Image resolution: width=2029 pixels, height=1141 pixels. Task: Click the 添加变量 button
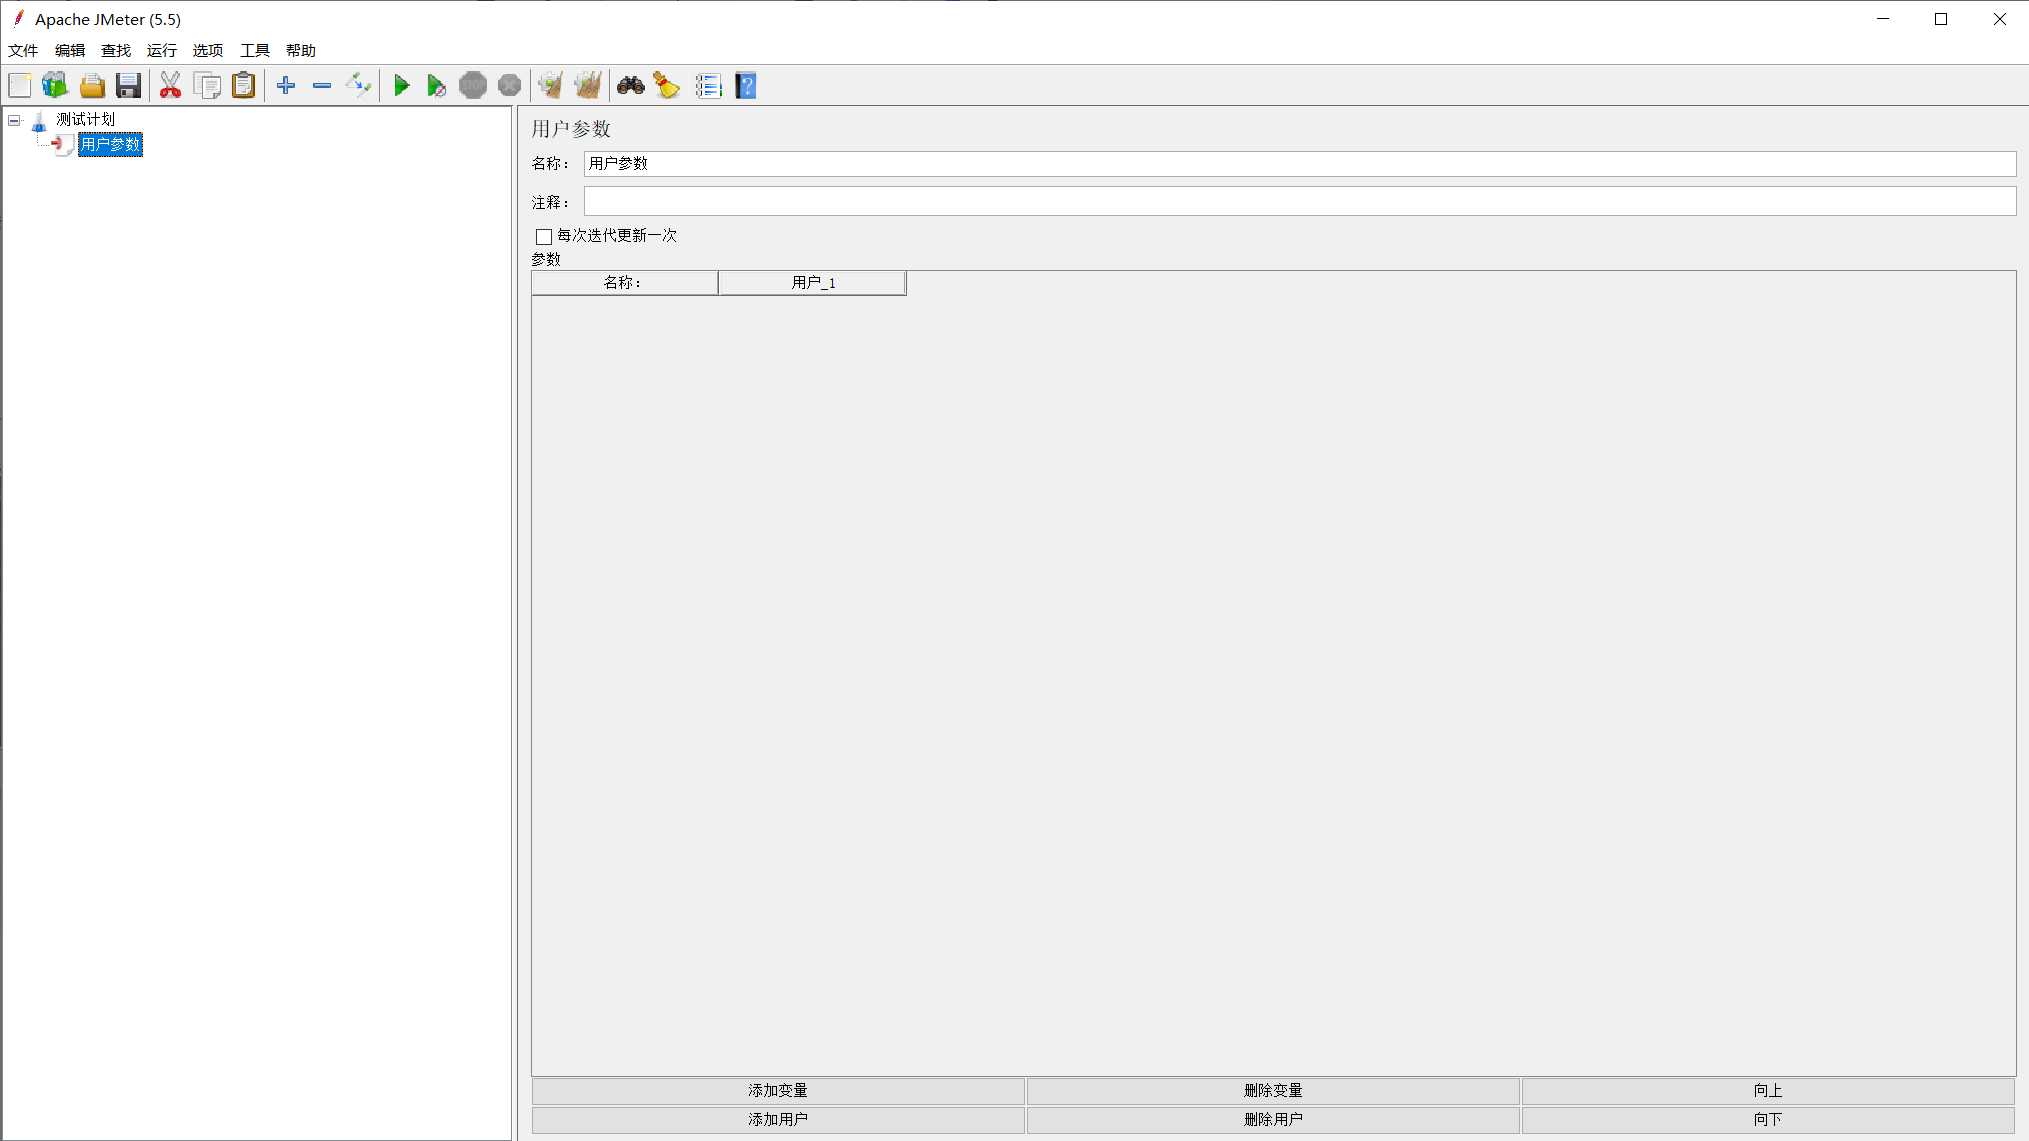(x=778, y=1091)
